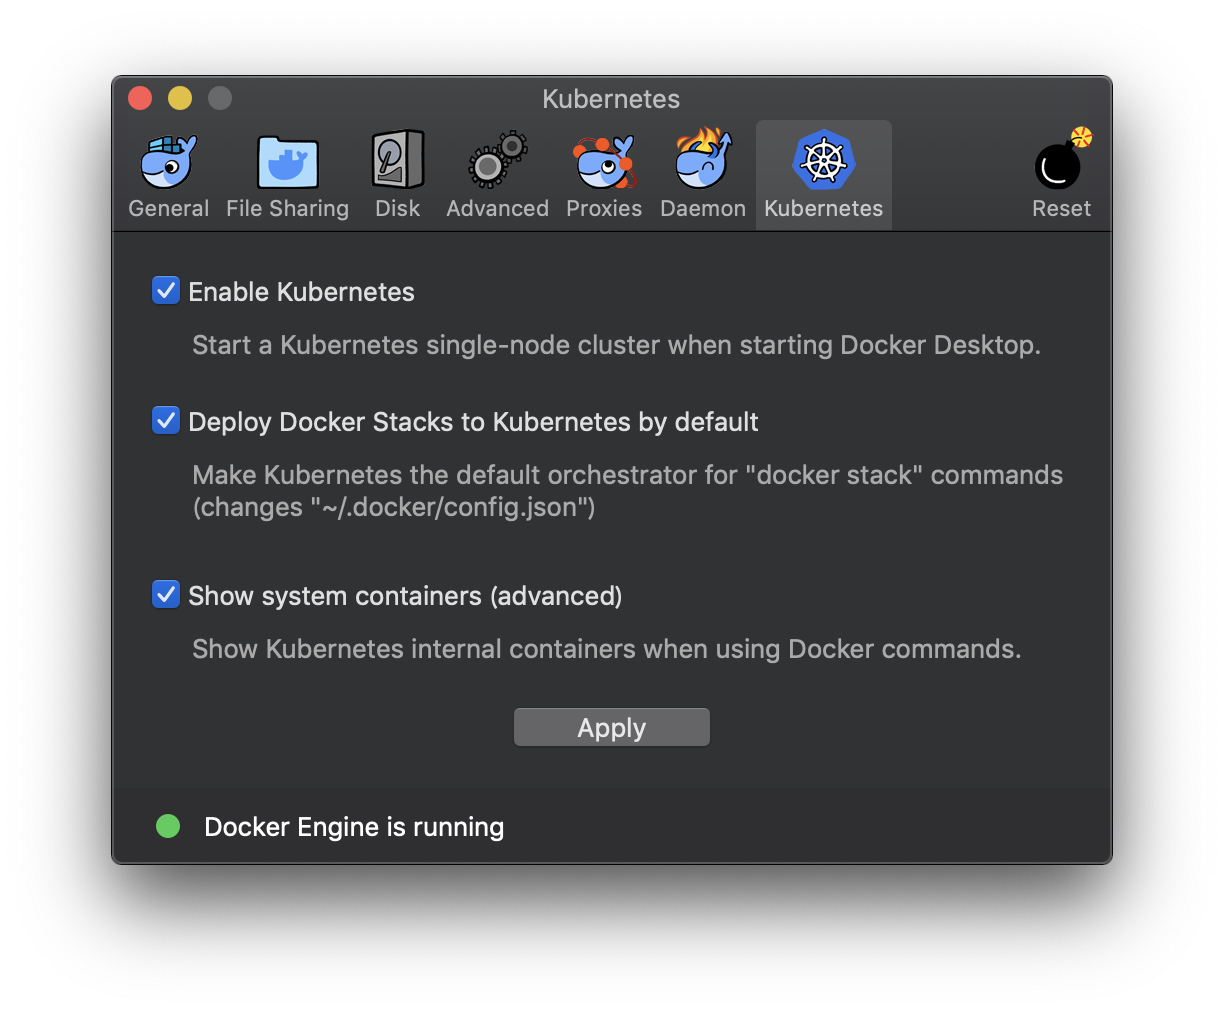Open the General preferences whale icon
Image resolution: width=1224 pixels, height=1012 pixels.
tap(169, 162)
